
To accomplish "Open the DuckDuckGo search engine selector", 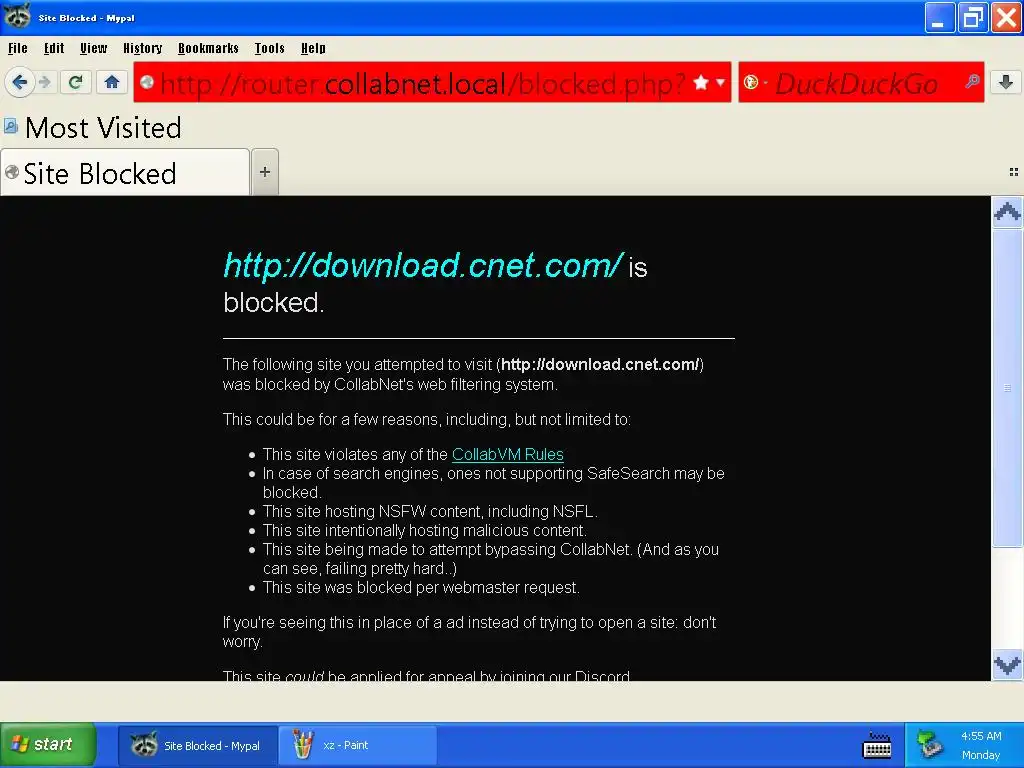I will click(755, 83).
